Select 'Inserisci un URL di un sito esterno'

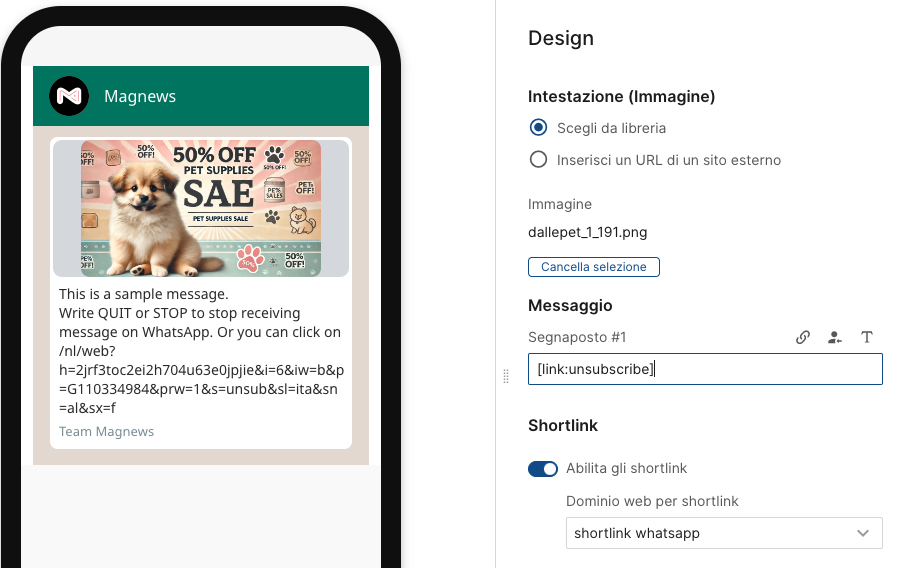coord(538,159)
